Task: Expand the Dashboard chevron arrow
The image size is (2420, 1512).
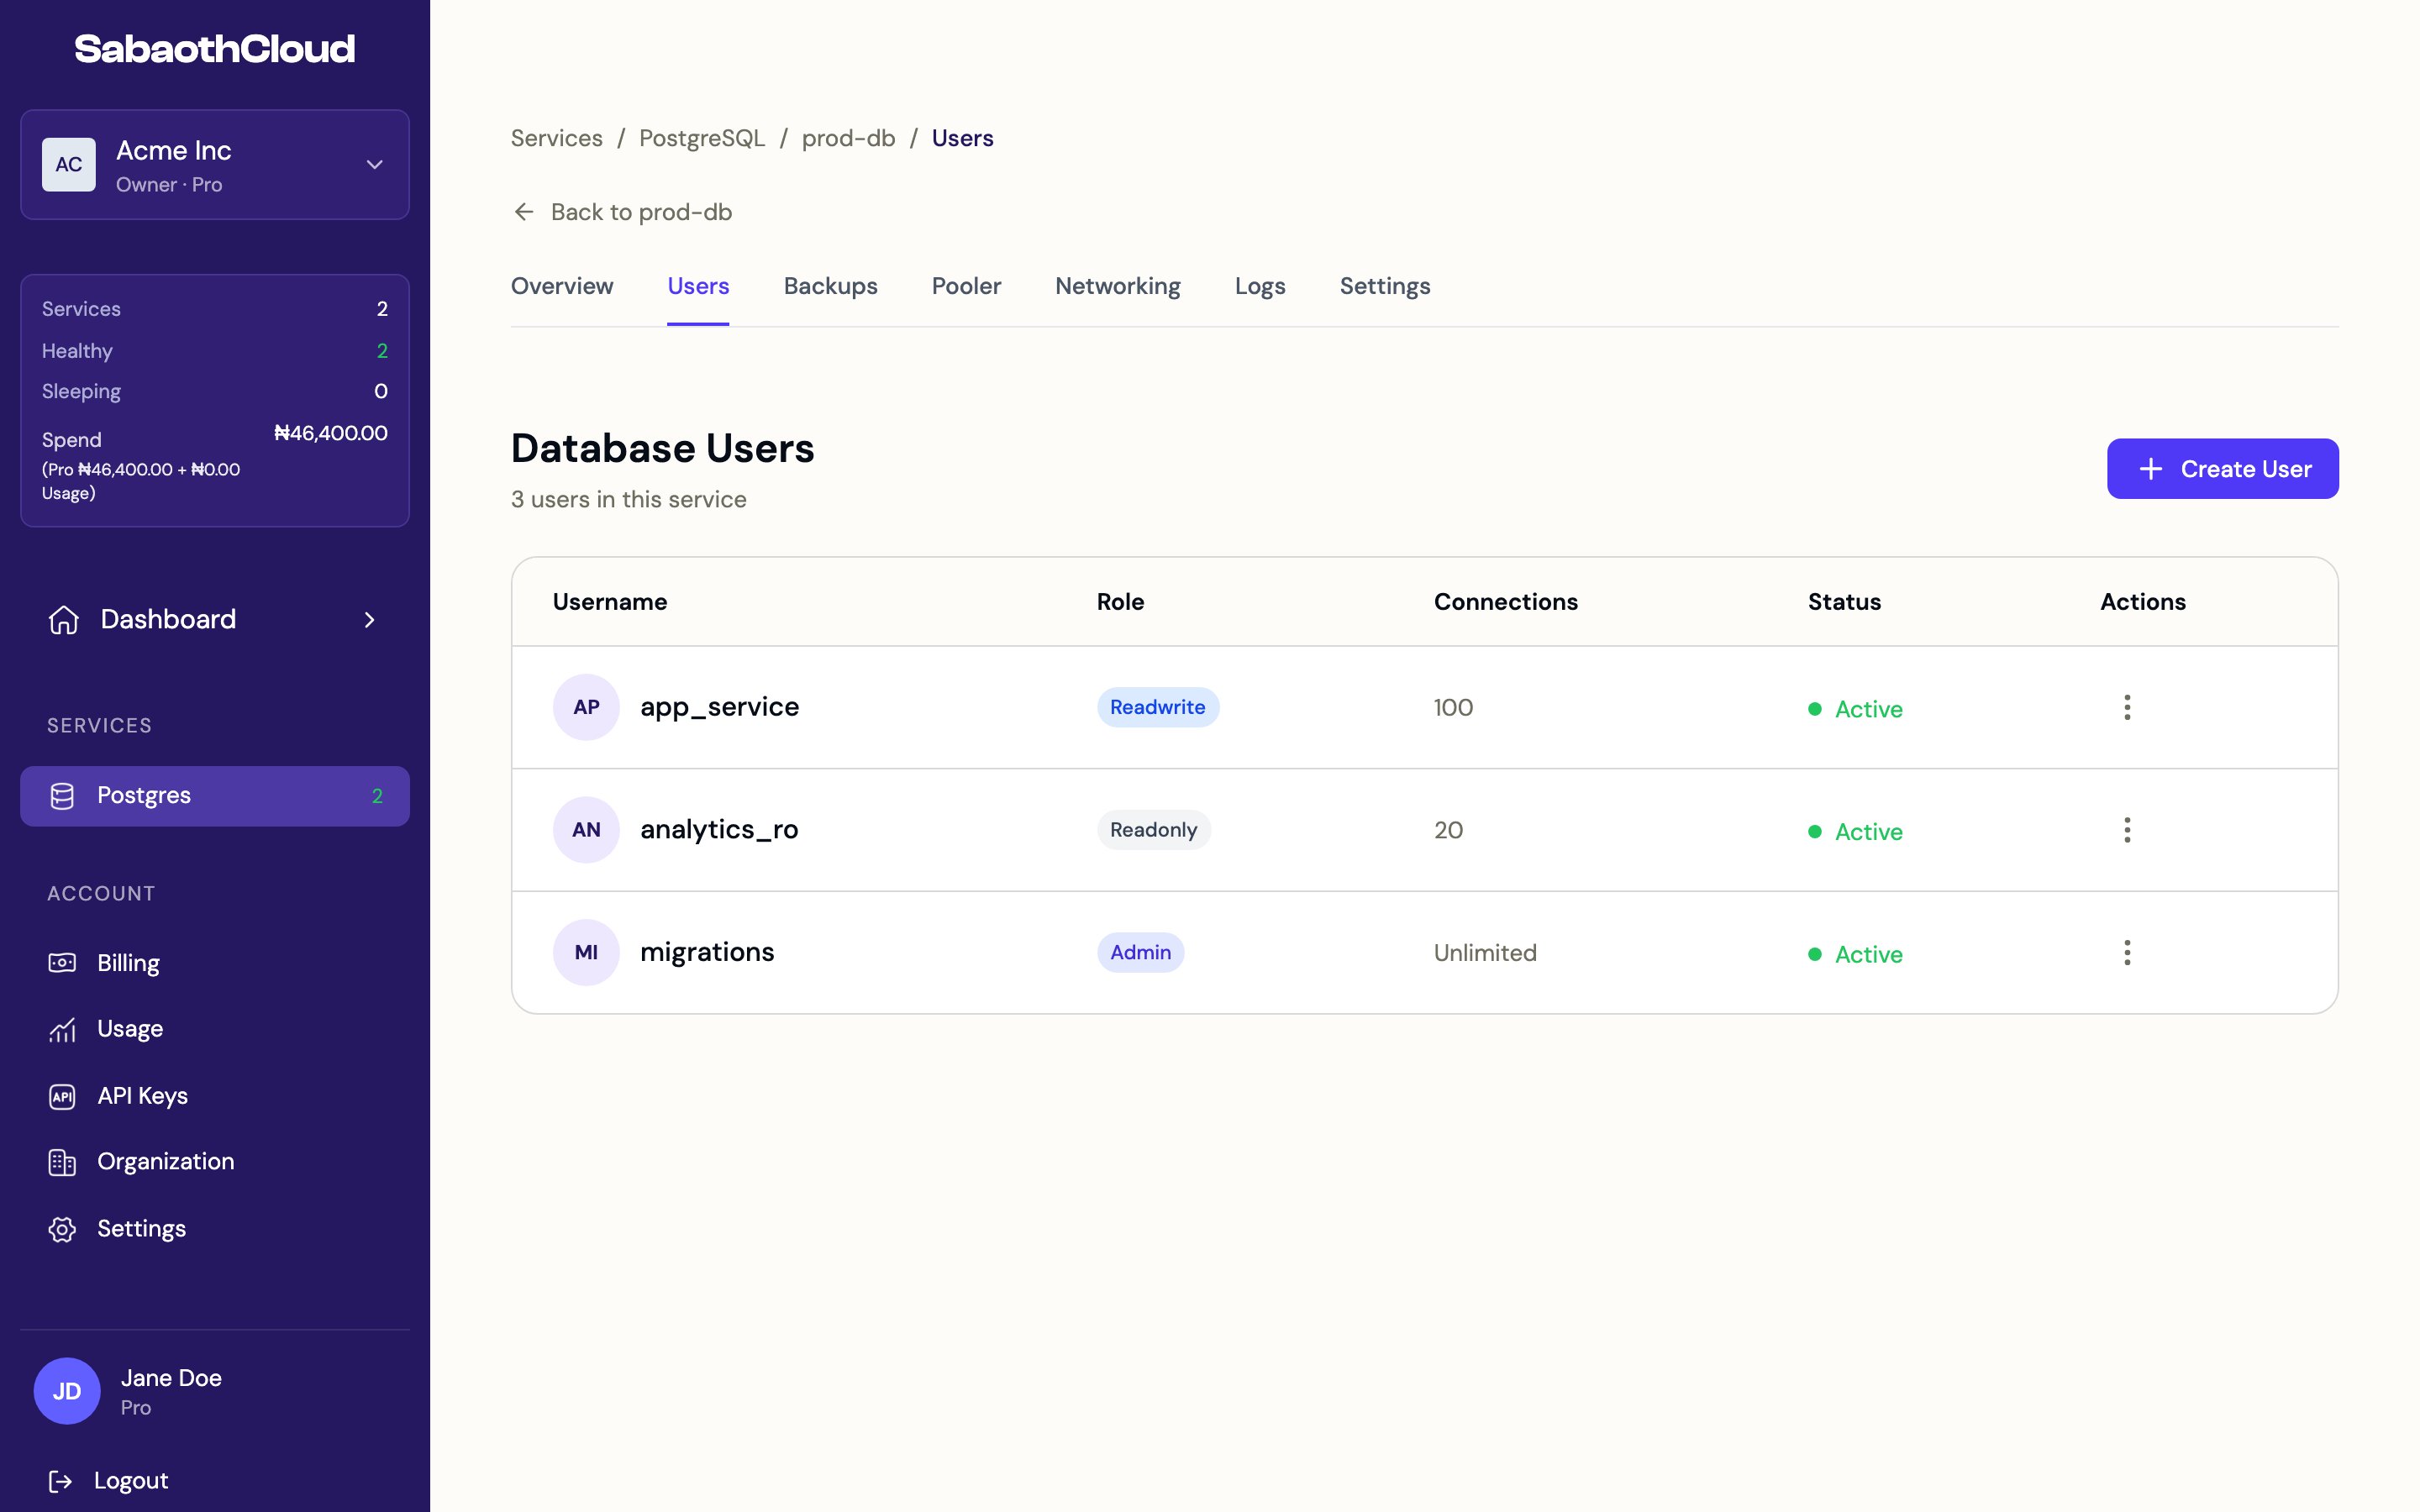Action: pos(370,620)
